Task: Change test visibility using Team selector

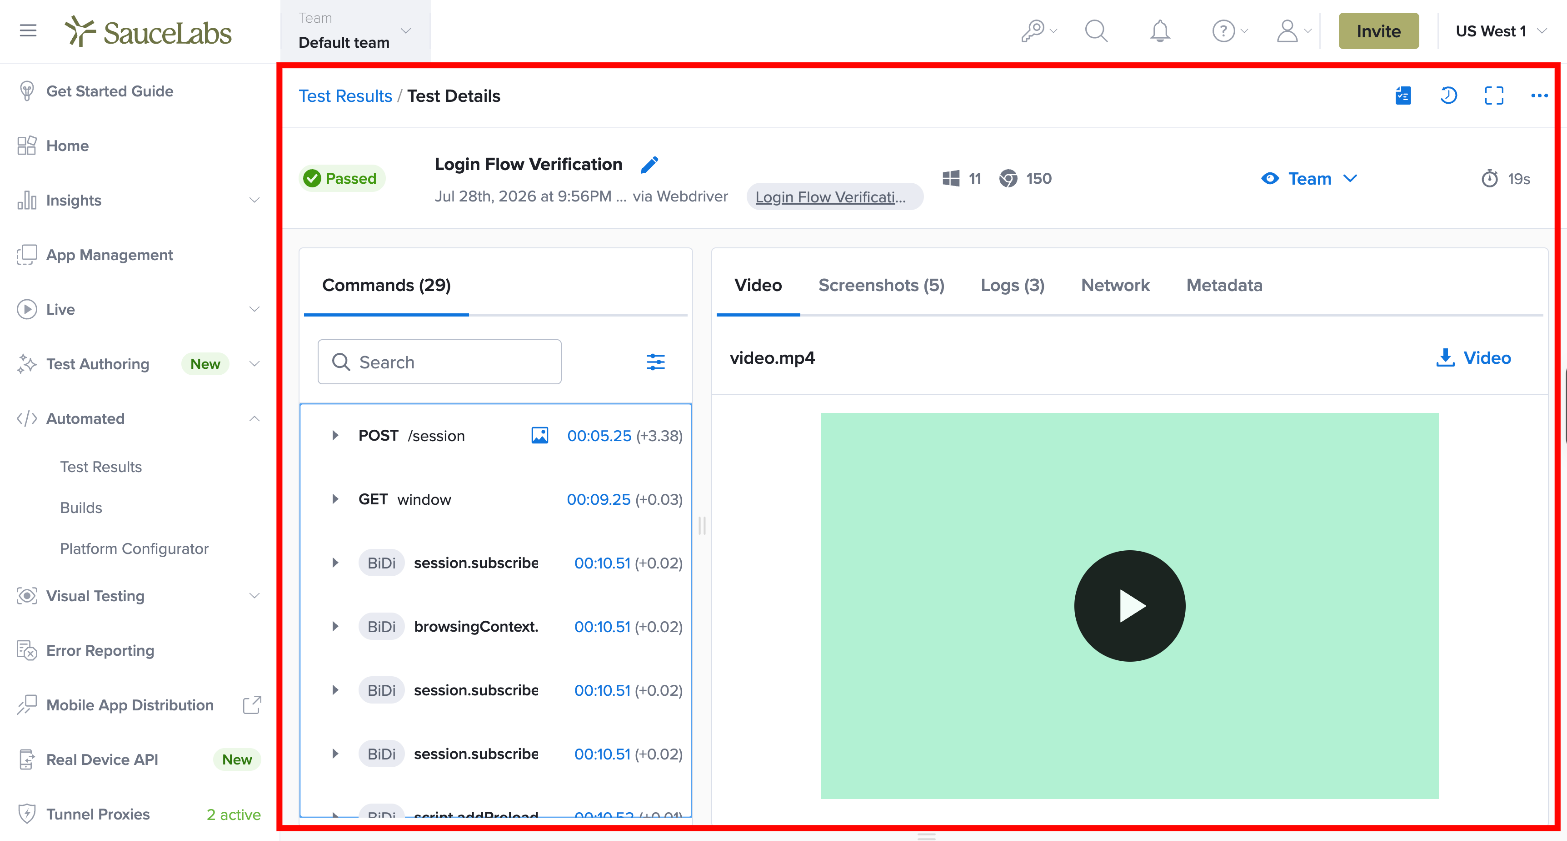Action: coord(1309,179)
